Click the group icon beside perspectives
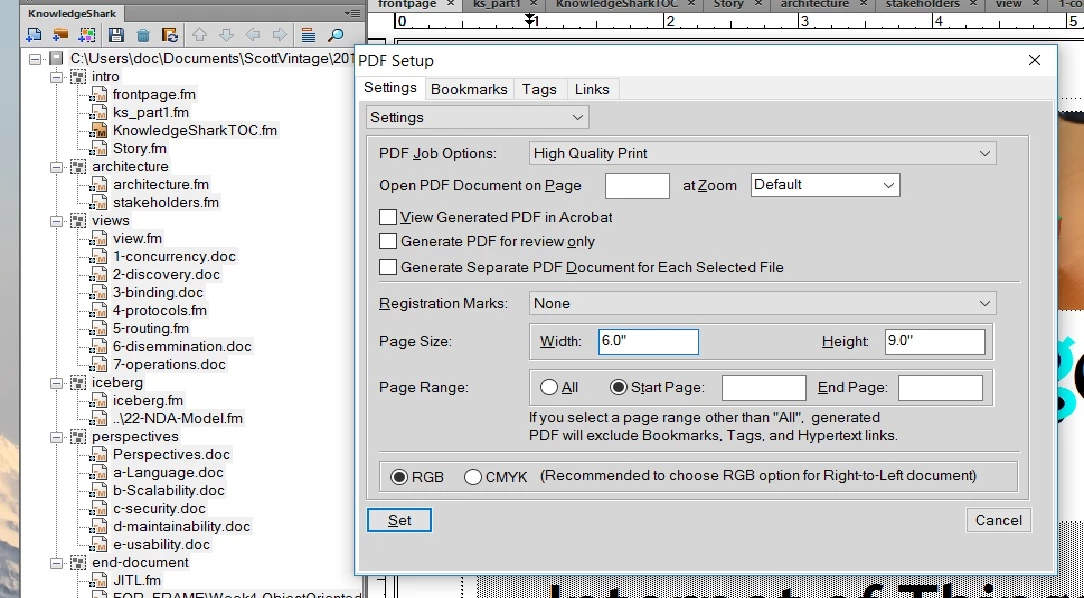1084x598 pixels. point(78,436)
